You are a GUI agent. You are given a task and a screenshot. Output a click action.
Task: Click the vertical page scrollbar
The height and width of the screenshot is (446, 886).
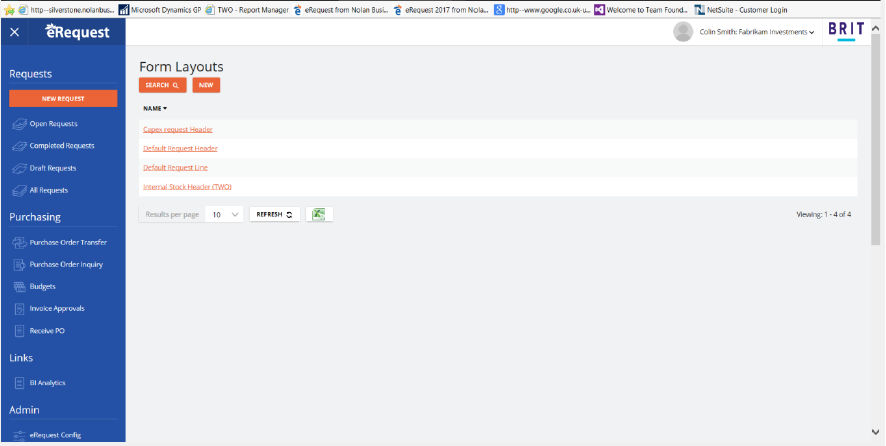(876, 150)
